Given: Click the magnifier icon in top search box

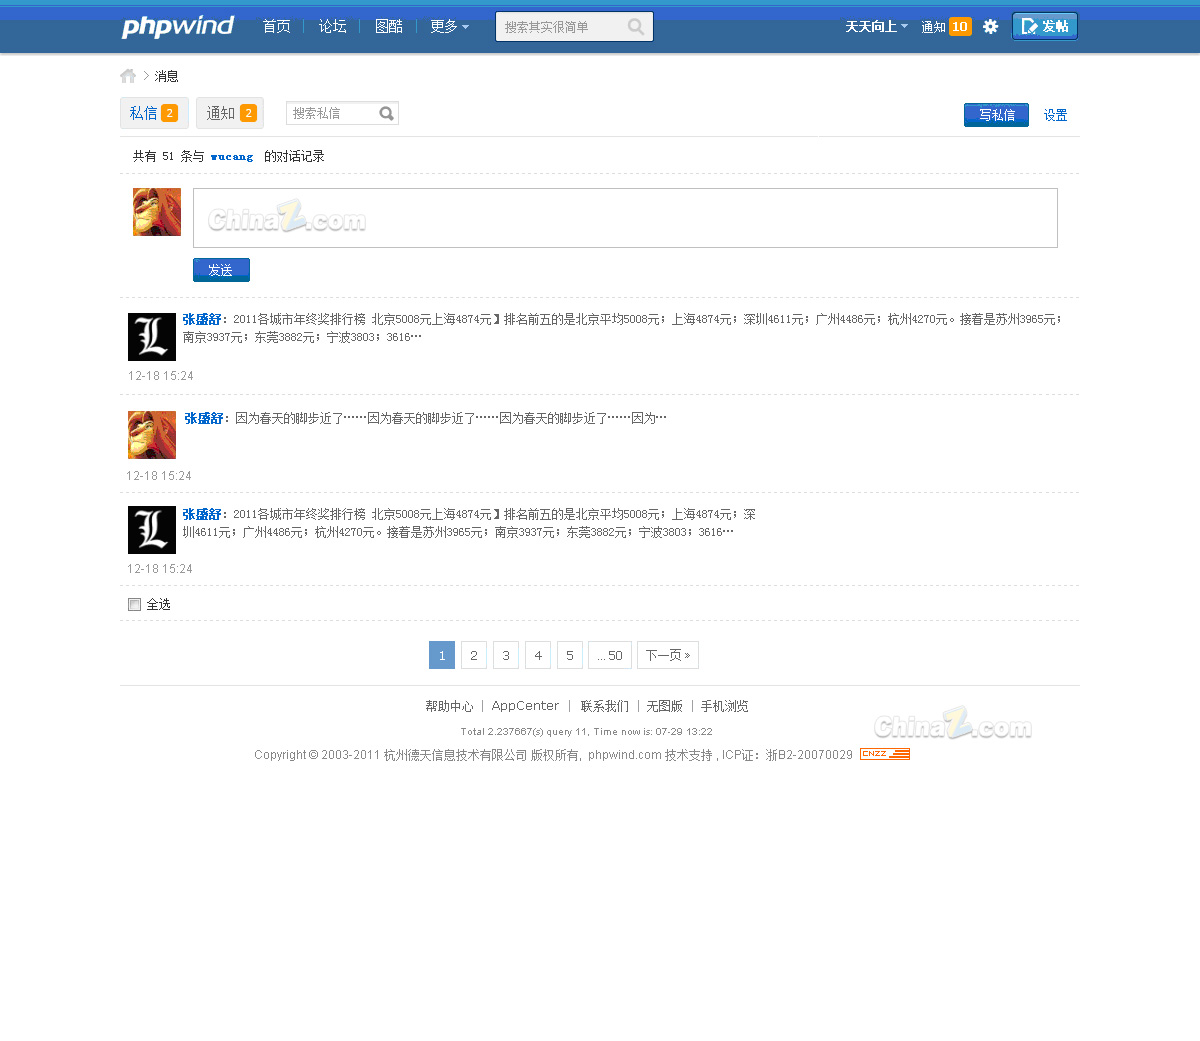Looking at the screenshot, I should click(636, 27).
